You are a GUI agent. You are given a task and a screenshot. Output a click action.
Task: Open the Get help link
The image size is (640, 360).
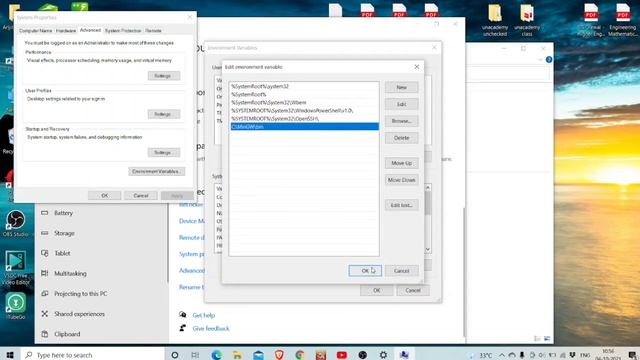click(203, 315)
